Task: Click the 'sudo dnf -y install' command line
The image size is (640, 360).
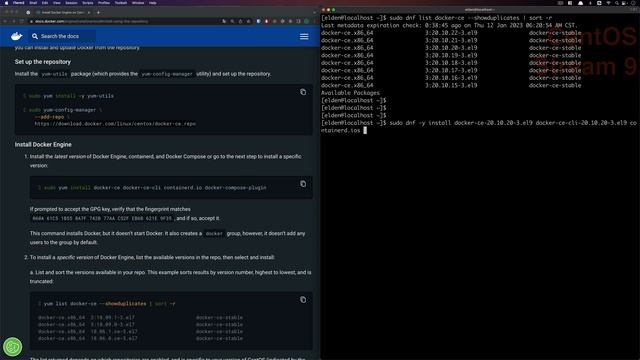Action: (478, 127)
